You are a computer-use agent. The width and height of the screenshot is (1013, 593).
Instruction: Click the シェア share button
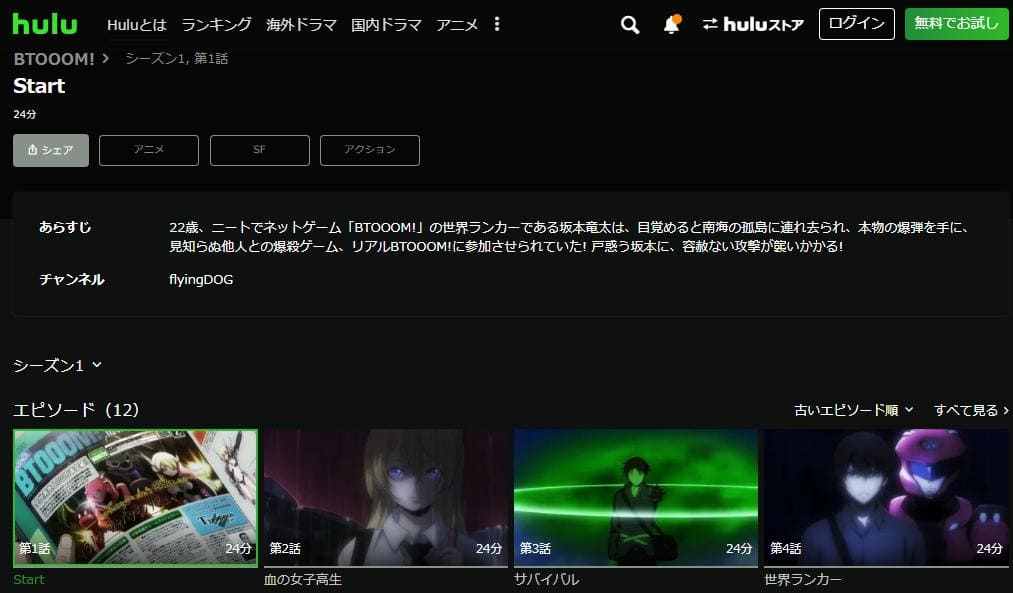tap(51, 151)
